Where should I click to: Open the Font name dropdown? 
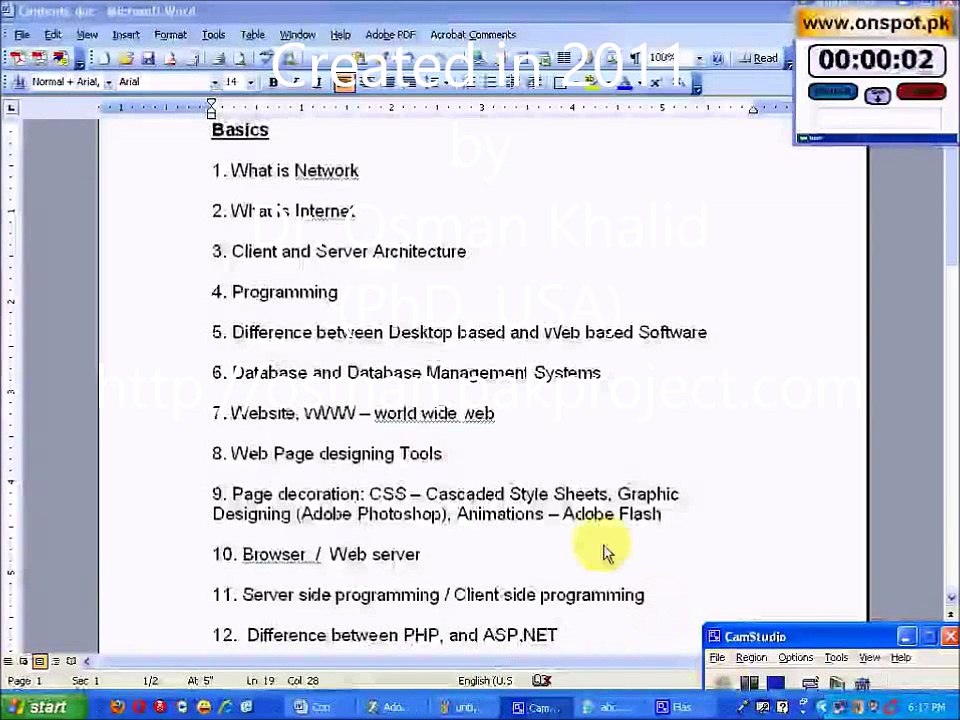point(214,83)
